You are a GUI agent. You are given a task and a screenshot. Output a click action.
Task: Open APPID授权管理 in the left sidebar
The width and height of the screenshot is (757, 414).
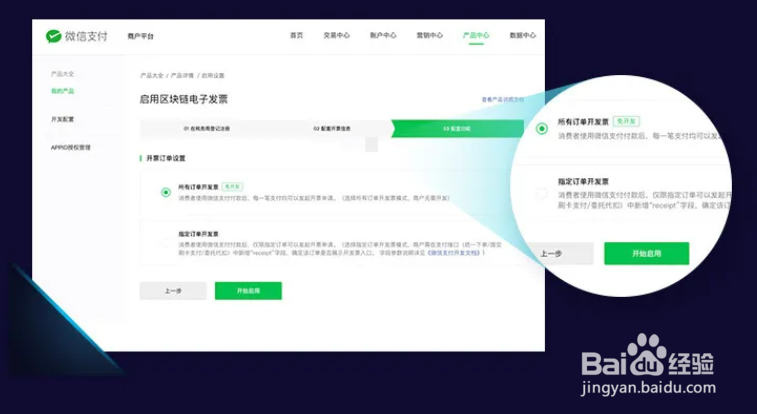(x=70, y=148)
